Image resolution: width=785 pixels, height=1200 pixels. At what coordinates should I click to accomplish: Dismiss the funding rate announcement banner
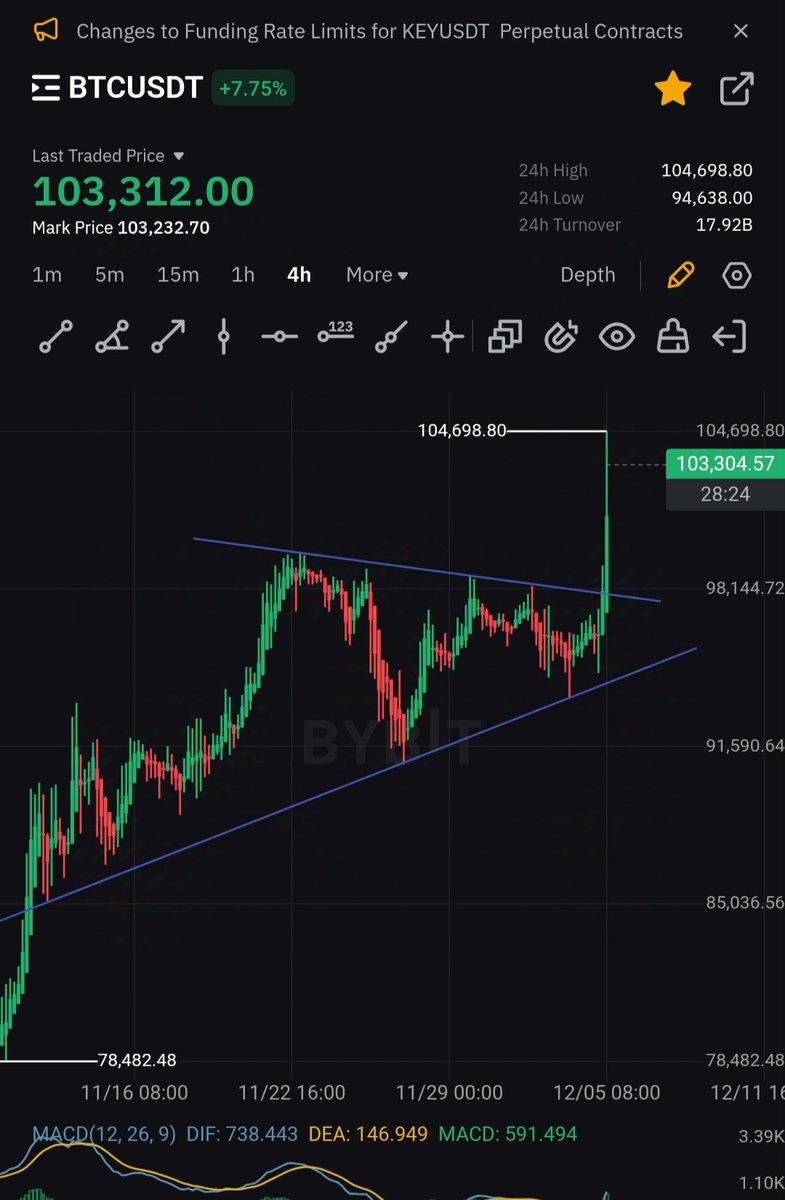click(x=741, y=31)
